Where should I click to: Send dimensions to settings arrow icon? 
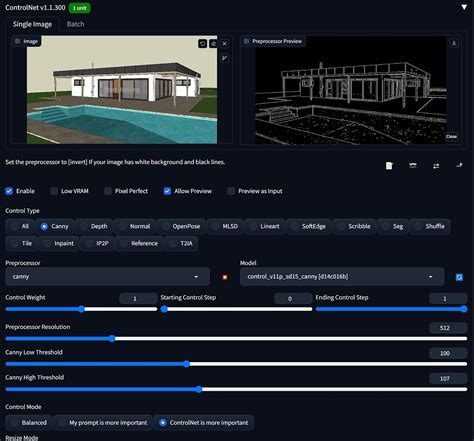coord(459,165)
